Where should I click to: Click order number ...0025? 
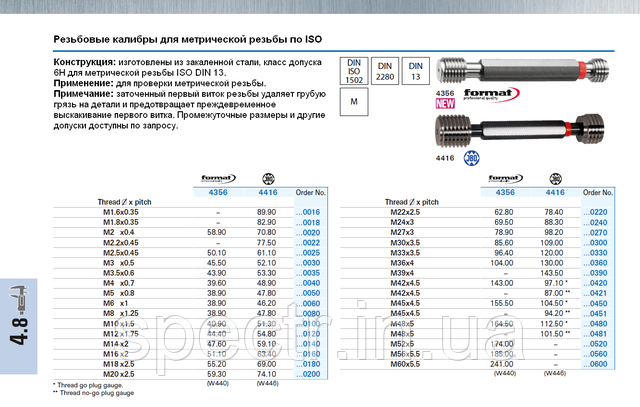[x=308, y=253]
